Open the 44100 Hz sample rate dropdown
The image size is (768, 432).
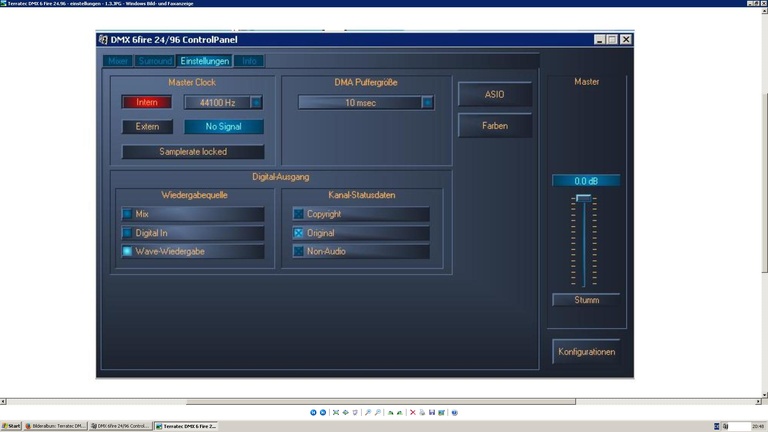[x=256, y=102]
